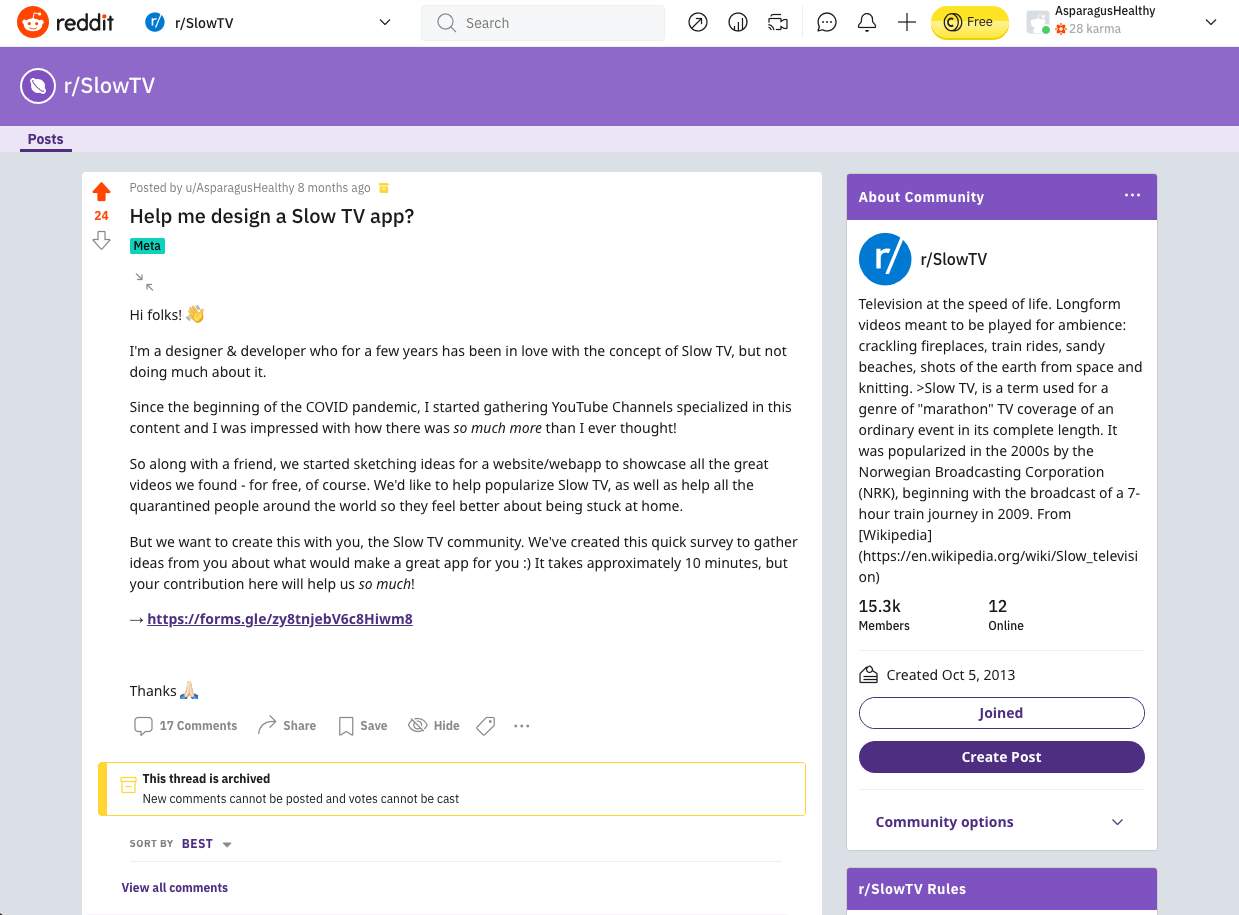Open the About Community three-dot menu
1239x915 pixels.
[1132, 196]
